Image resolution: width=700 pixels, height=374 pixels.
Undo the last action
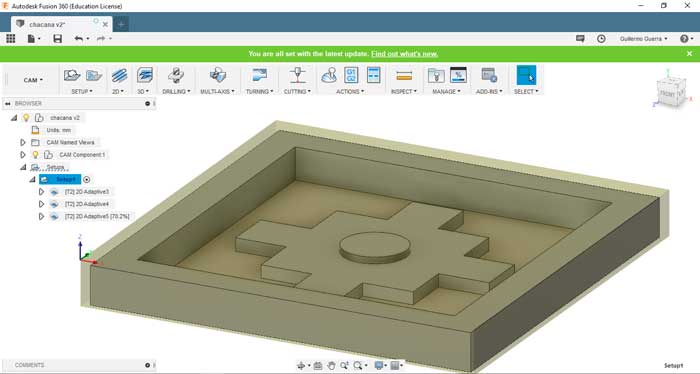[x=79, y=39]
